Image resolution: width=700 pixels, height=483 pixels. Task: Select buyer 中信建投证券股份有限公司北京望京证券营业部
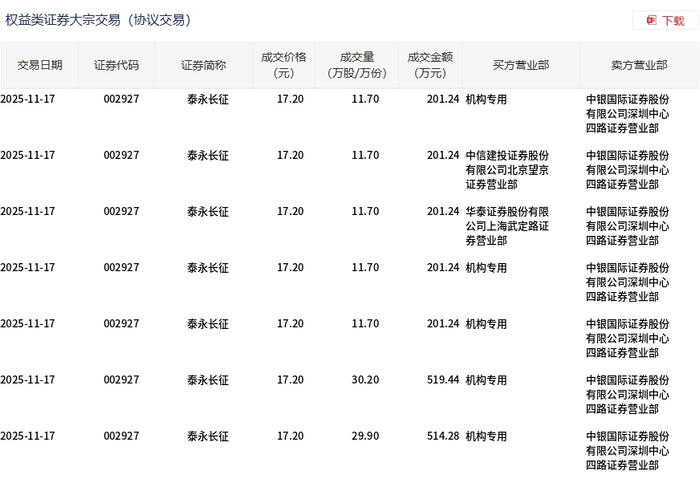point(507,170)
